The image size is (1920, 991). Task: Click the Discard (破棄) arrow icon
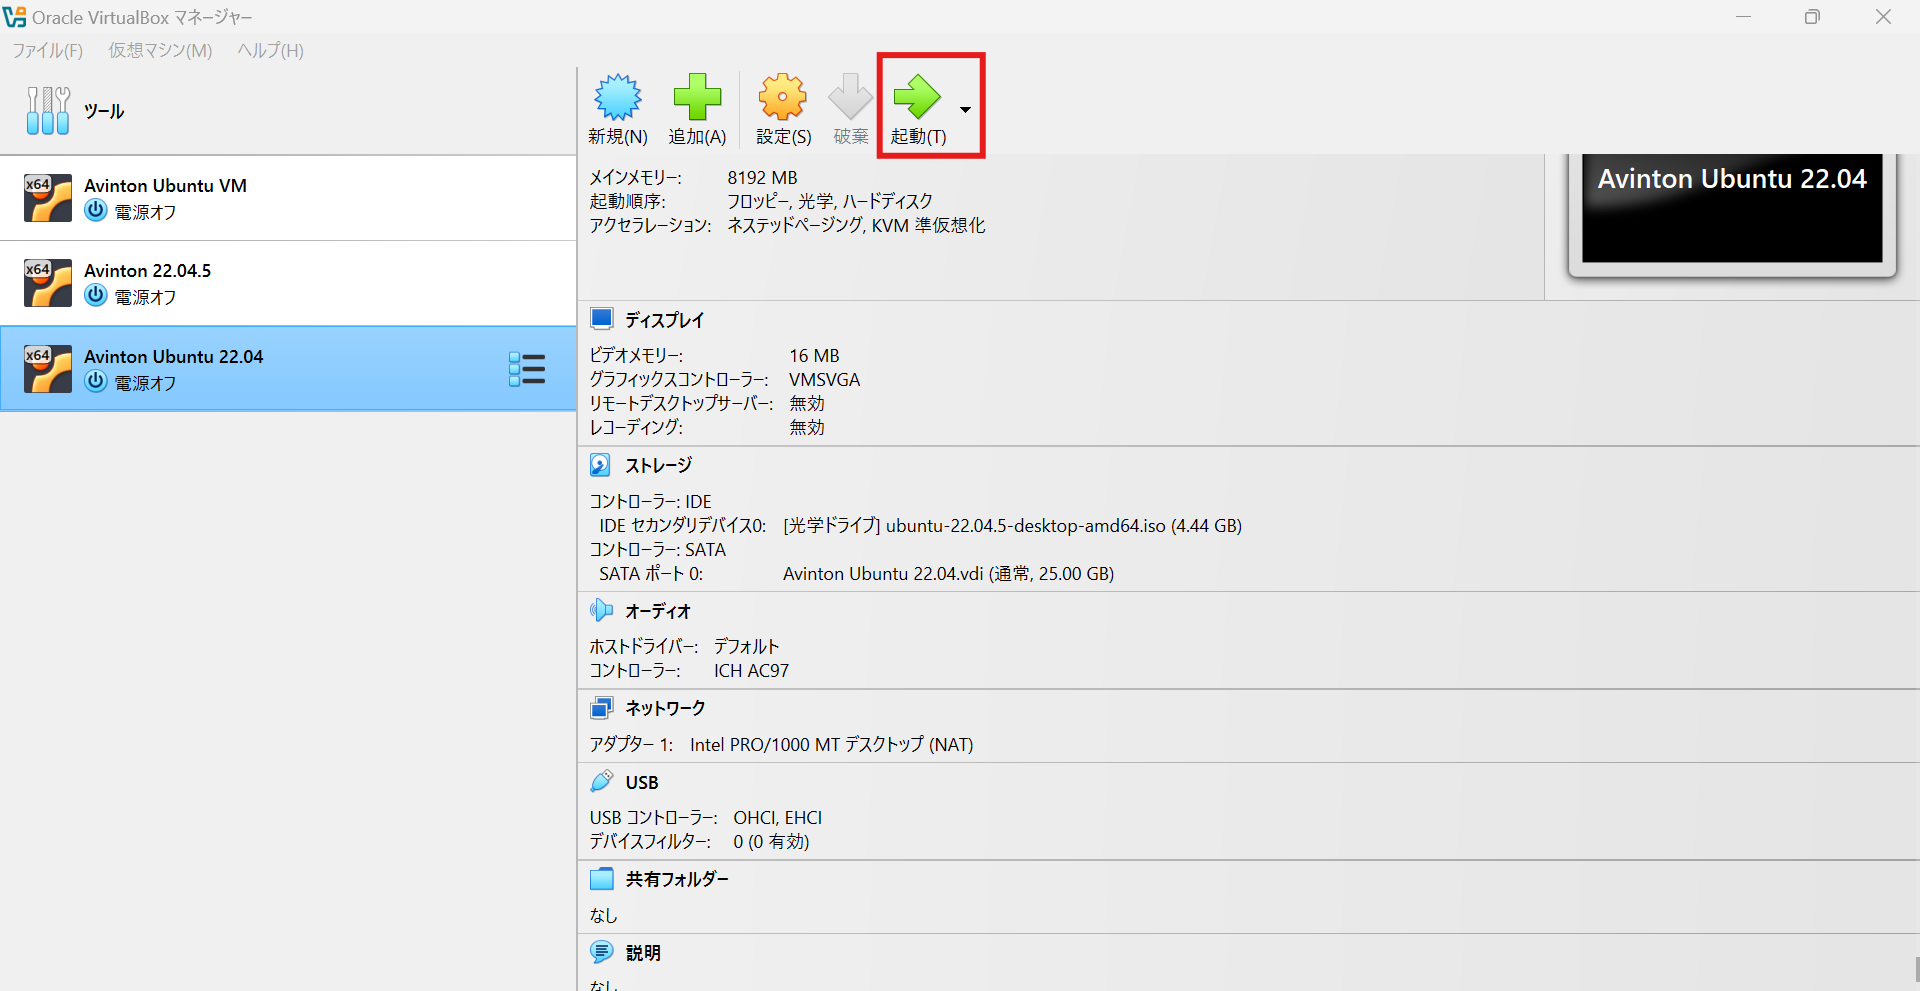point(851,97)
